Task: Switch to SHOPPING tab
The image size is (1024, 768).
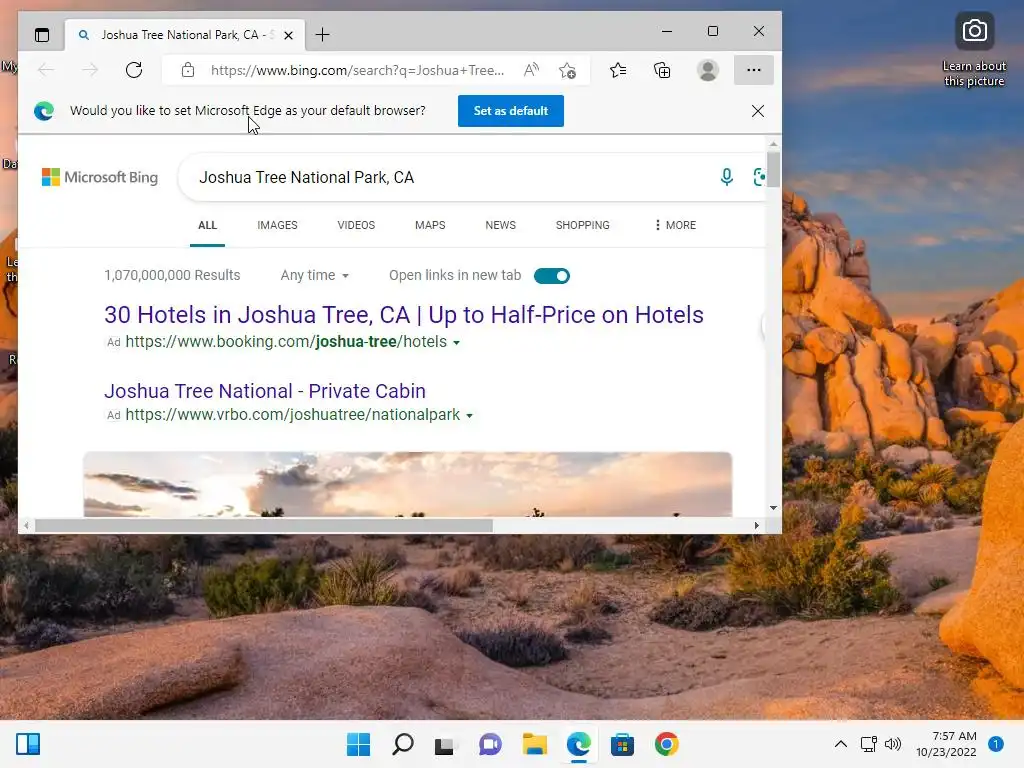Action: click(x=583, y=225)
